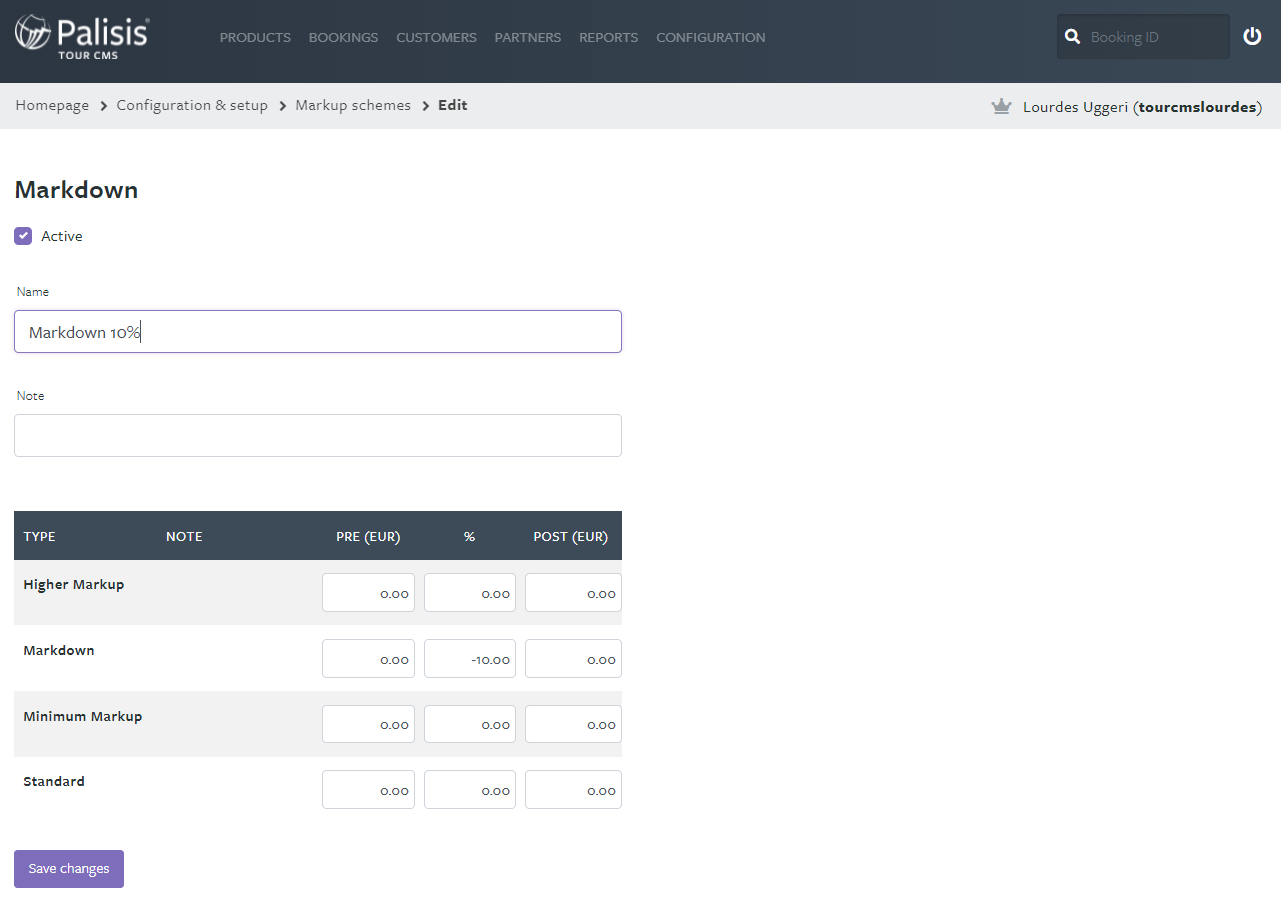Navigate to Homepage via breadcrumb
Viewport: 1281px width, 901px height.
51,105
